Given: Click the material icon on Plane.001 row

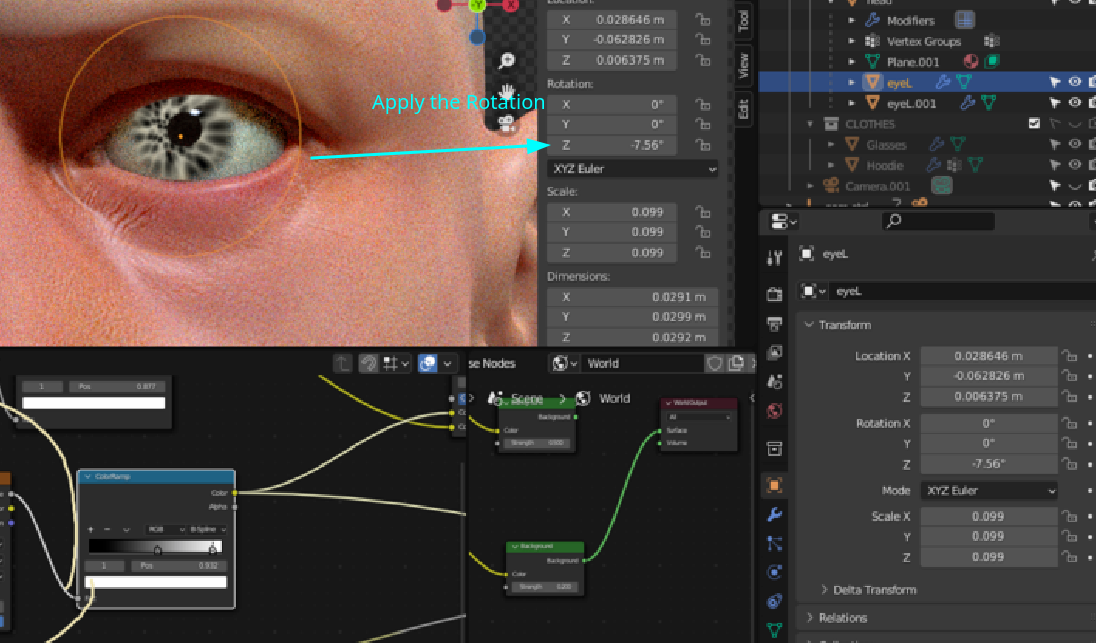Looking at the screenshot, I should point(971,62).
